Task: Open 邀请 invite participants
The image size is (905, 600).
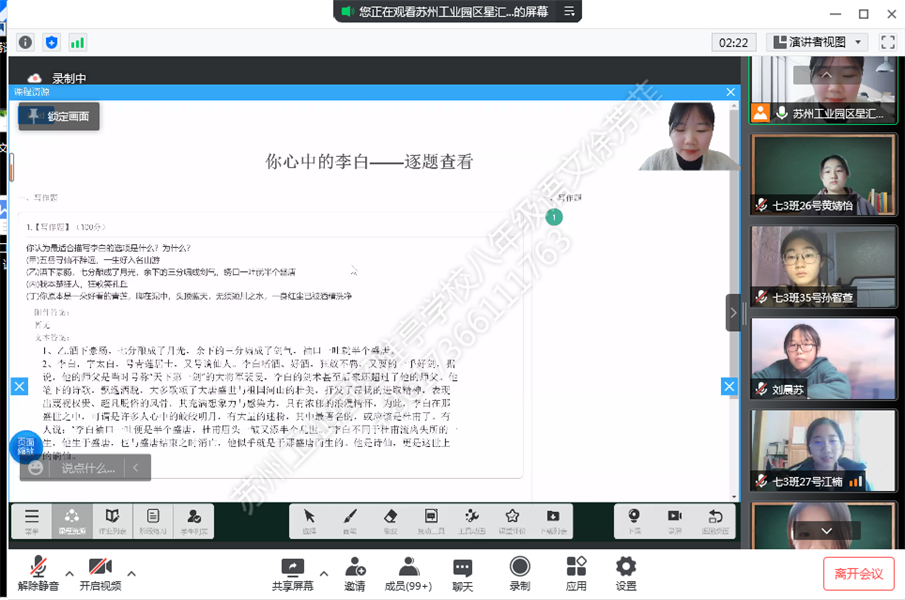Action: [x=355, y=573]
